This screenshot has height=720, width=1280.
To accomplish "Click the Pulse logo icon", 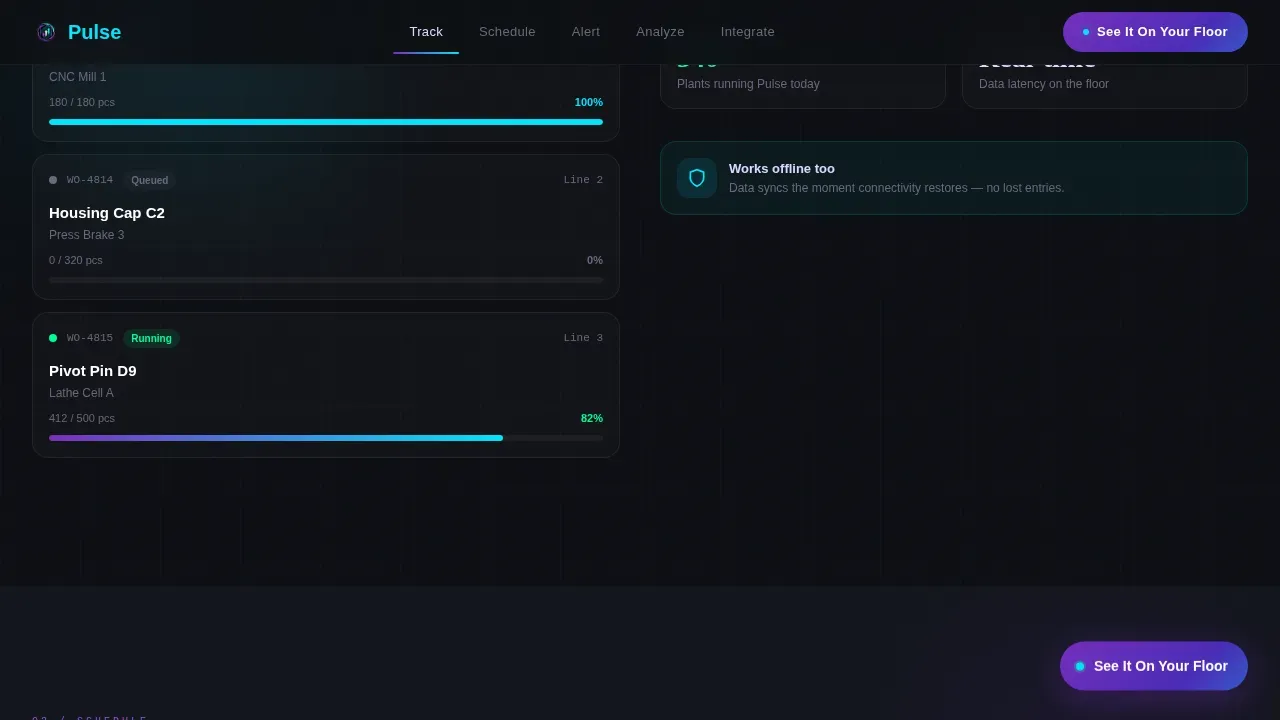I will [46, 32].
